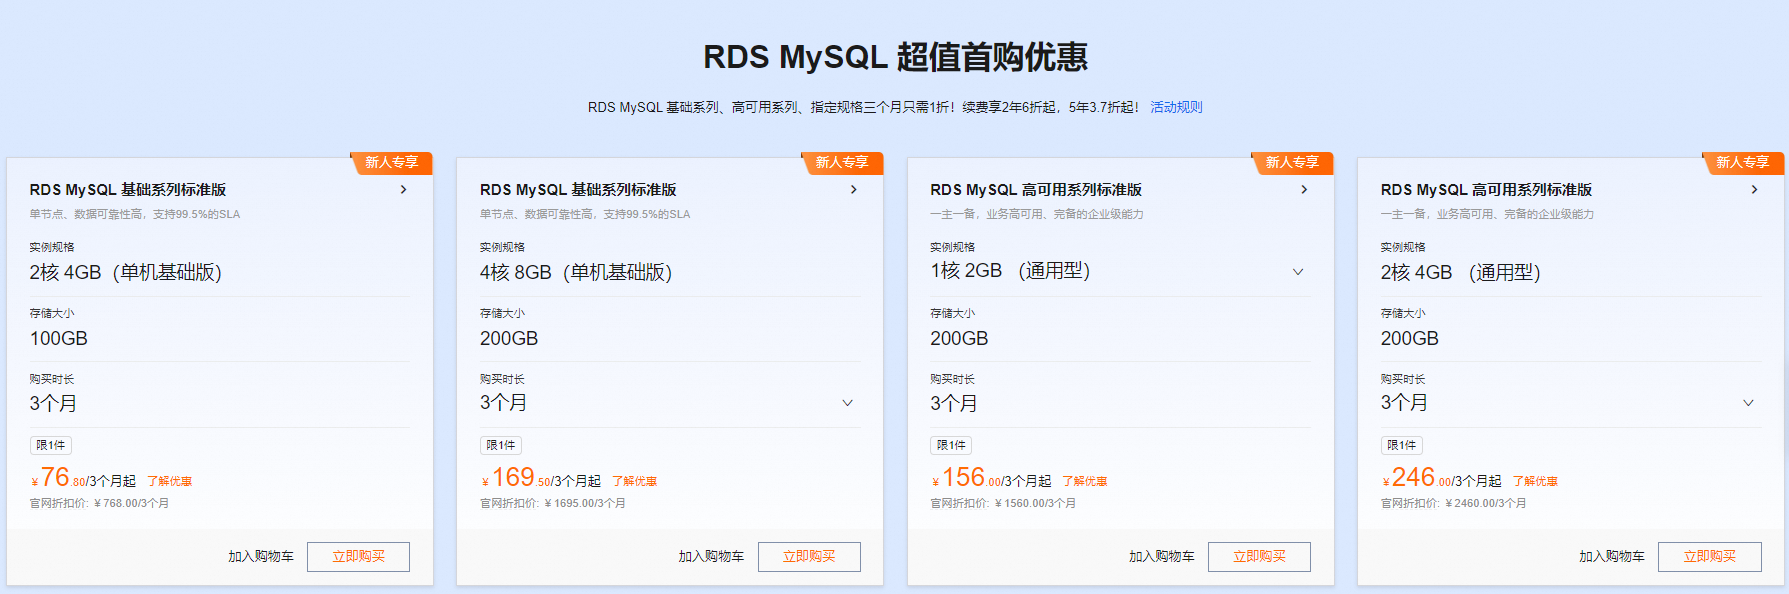Expand 实例规格 dropdown showing 1核 2GB 通用型

coord(1298,272)
